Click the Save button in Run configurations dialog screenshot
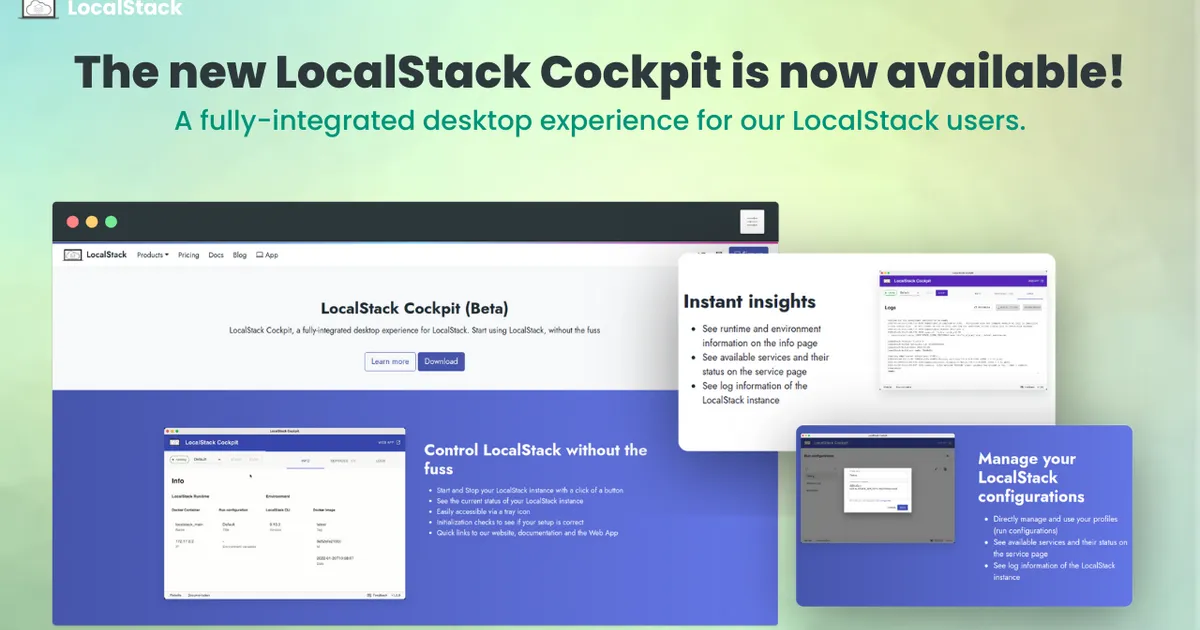The height and width of the screenshot is (630, 1200). click(x=903, y=507)
